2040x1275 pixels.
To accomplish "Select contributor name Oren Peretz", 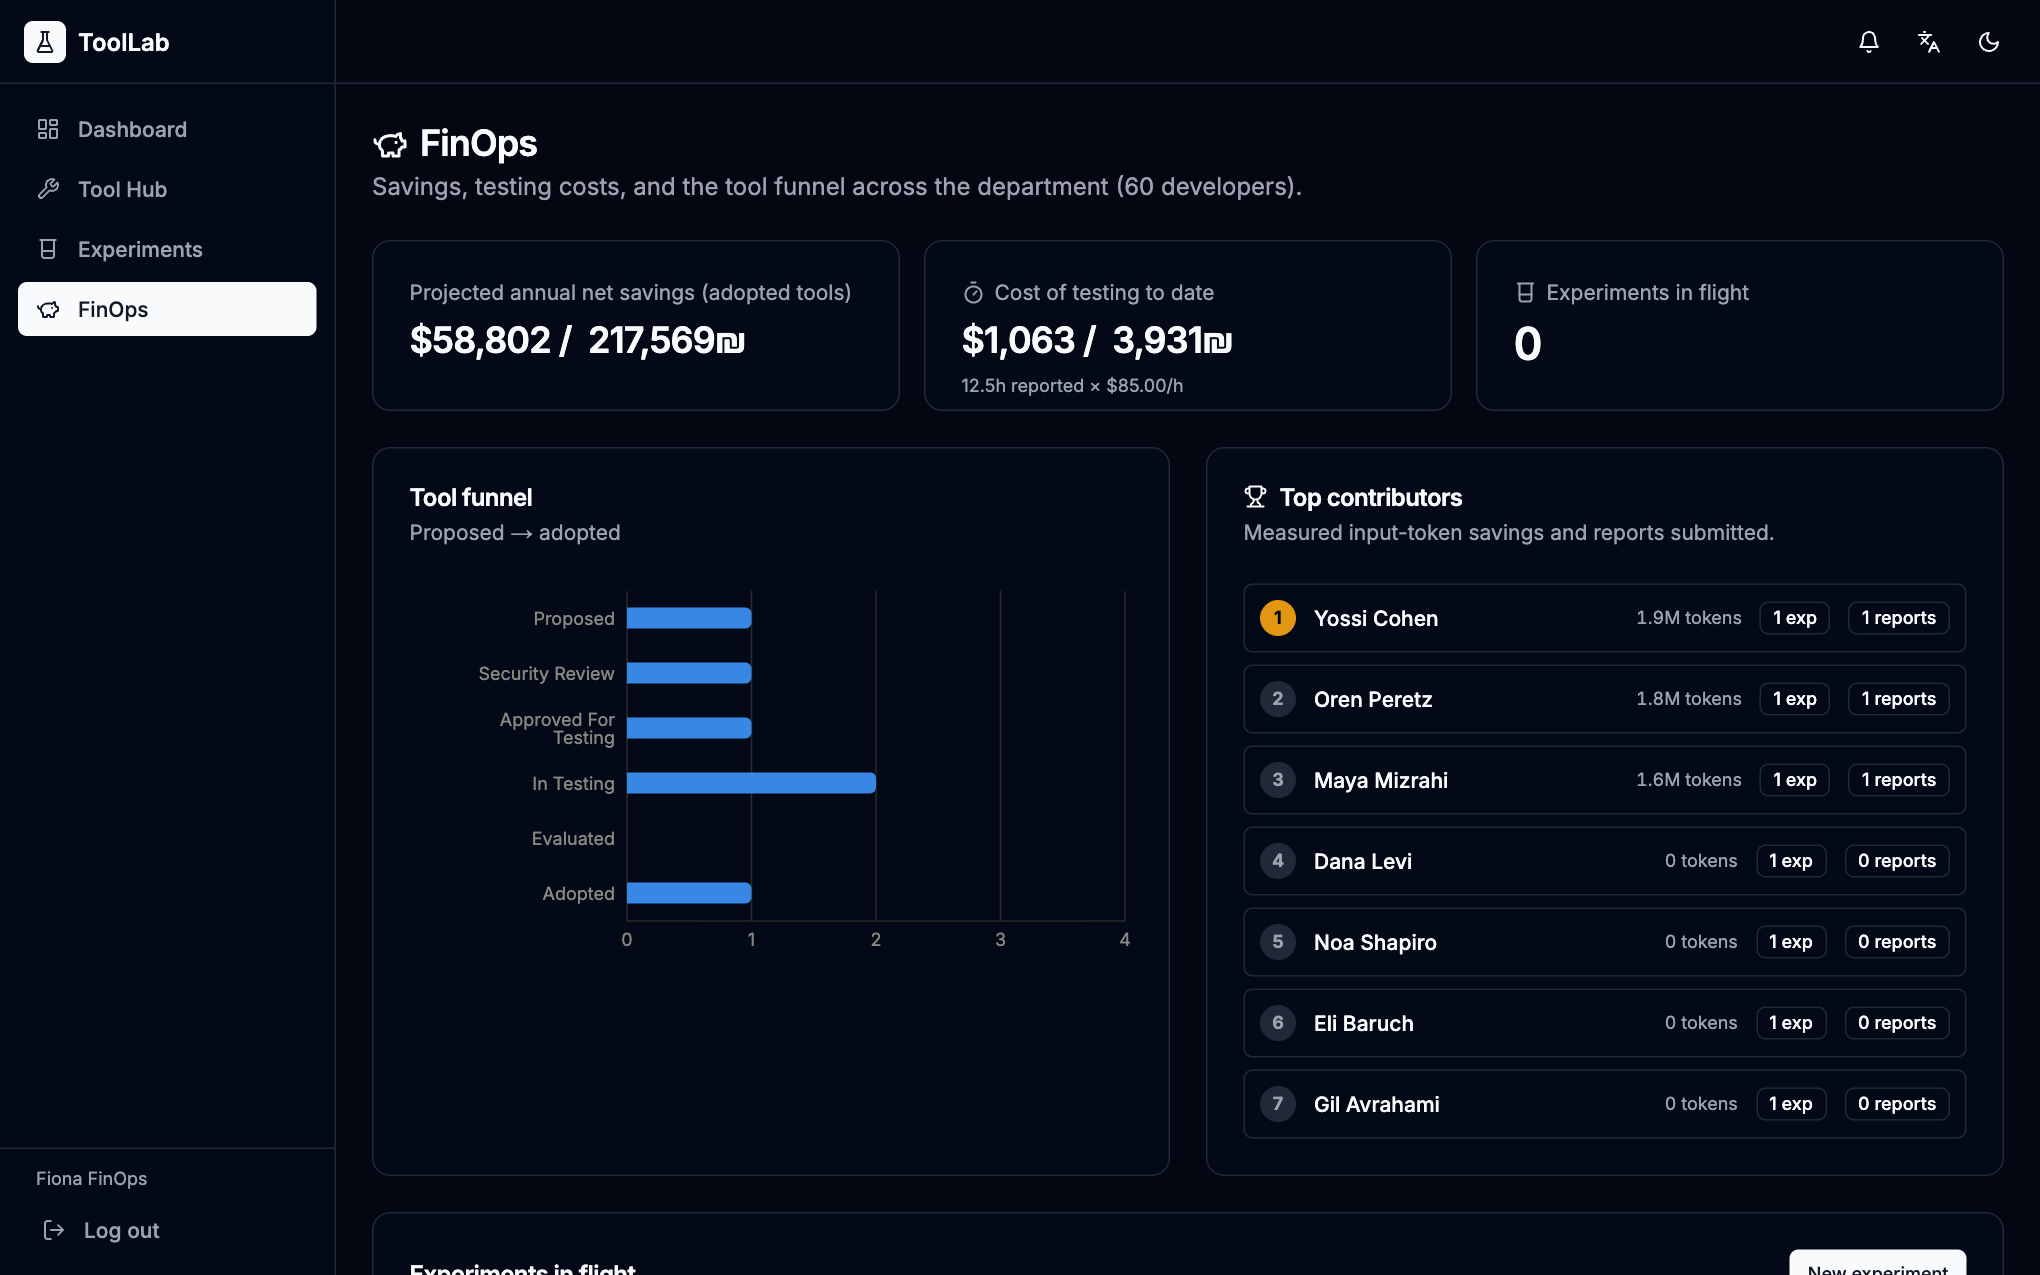I will coord(1373,699).
